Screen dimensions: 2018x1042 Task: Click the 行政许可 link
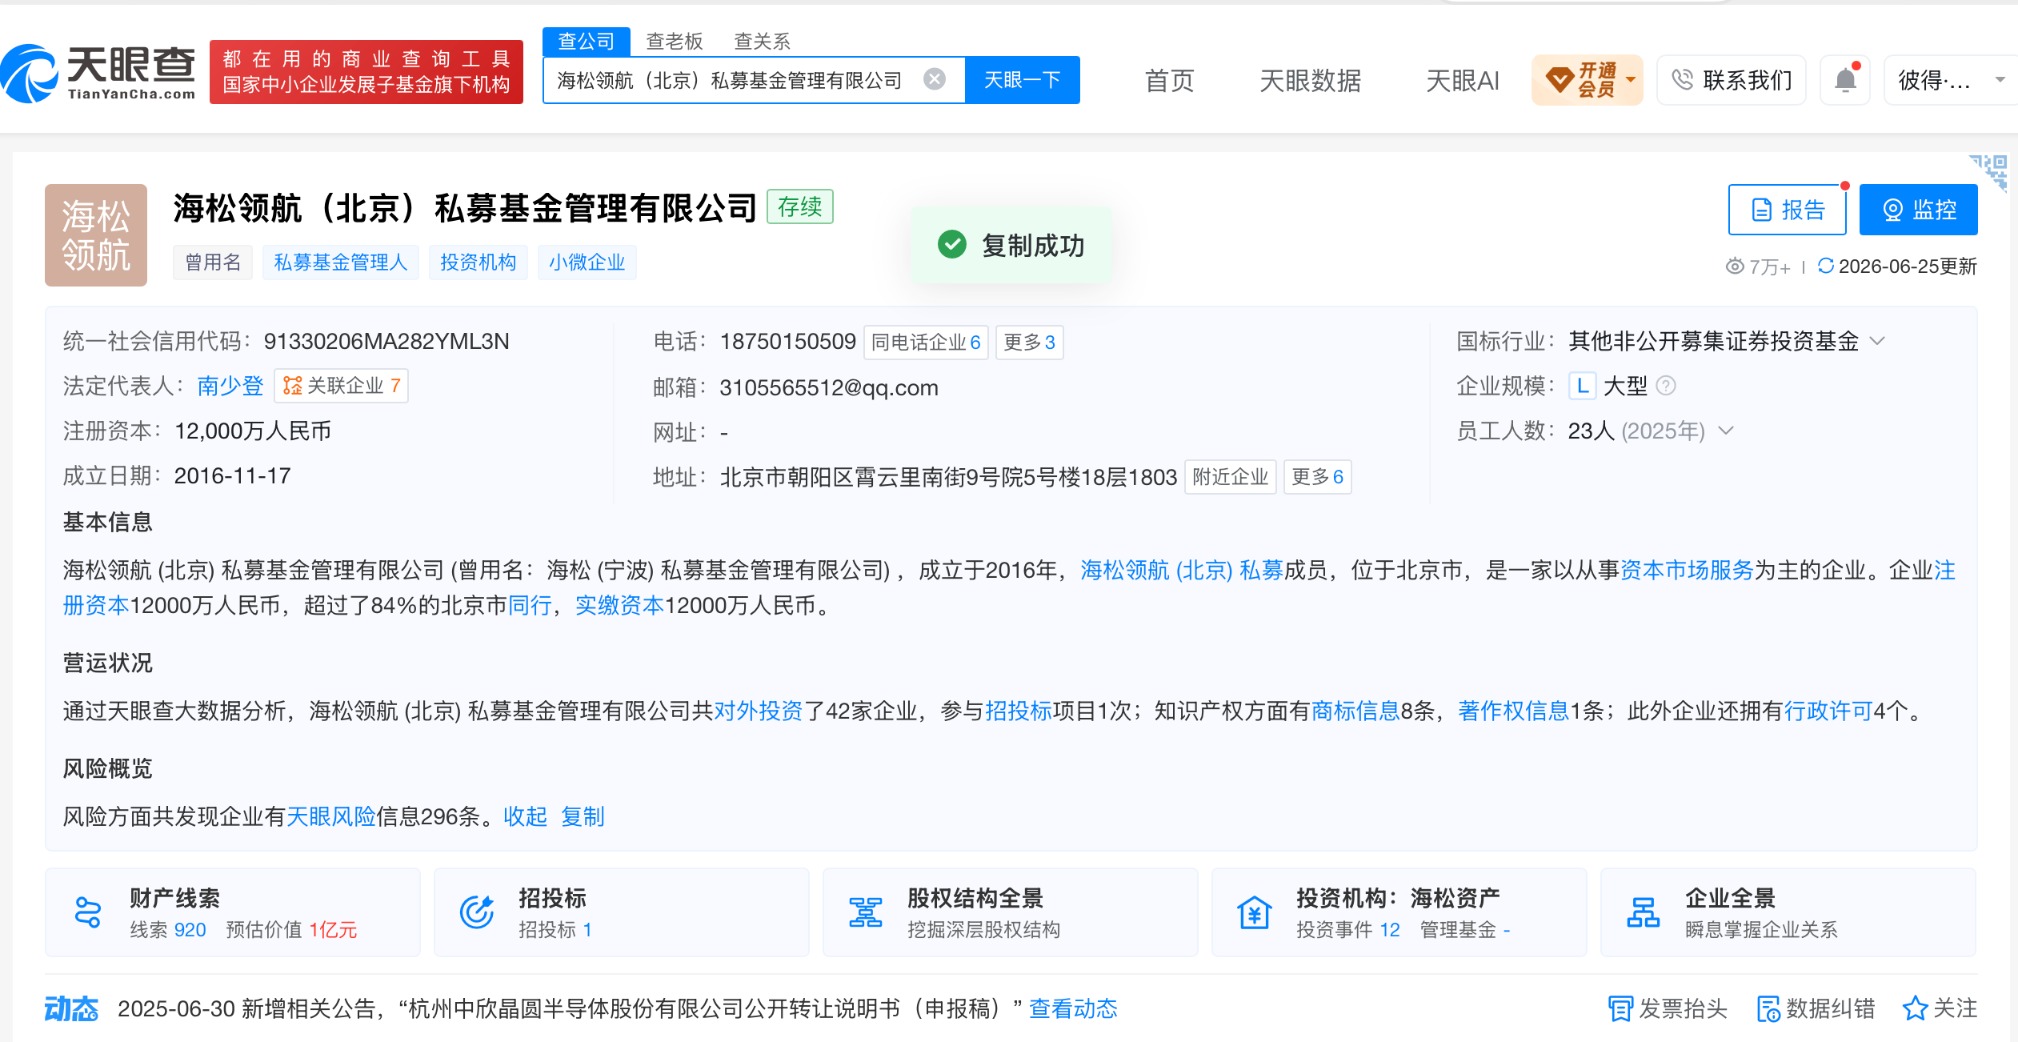click(x=1828, y=711)
